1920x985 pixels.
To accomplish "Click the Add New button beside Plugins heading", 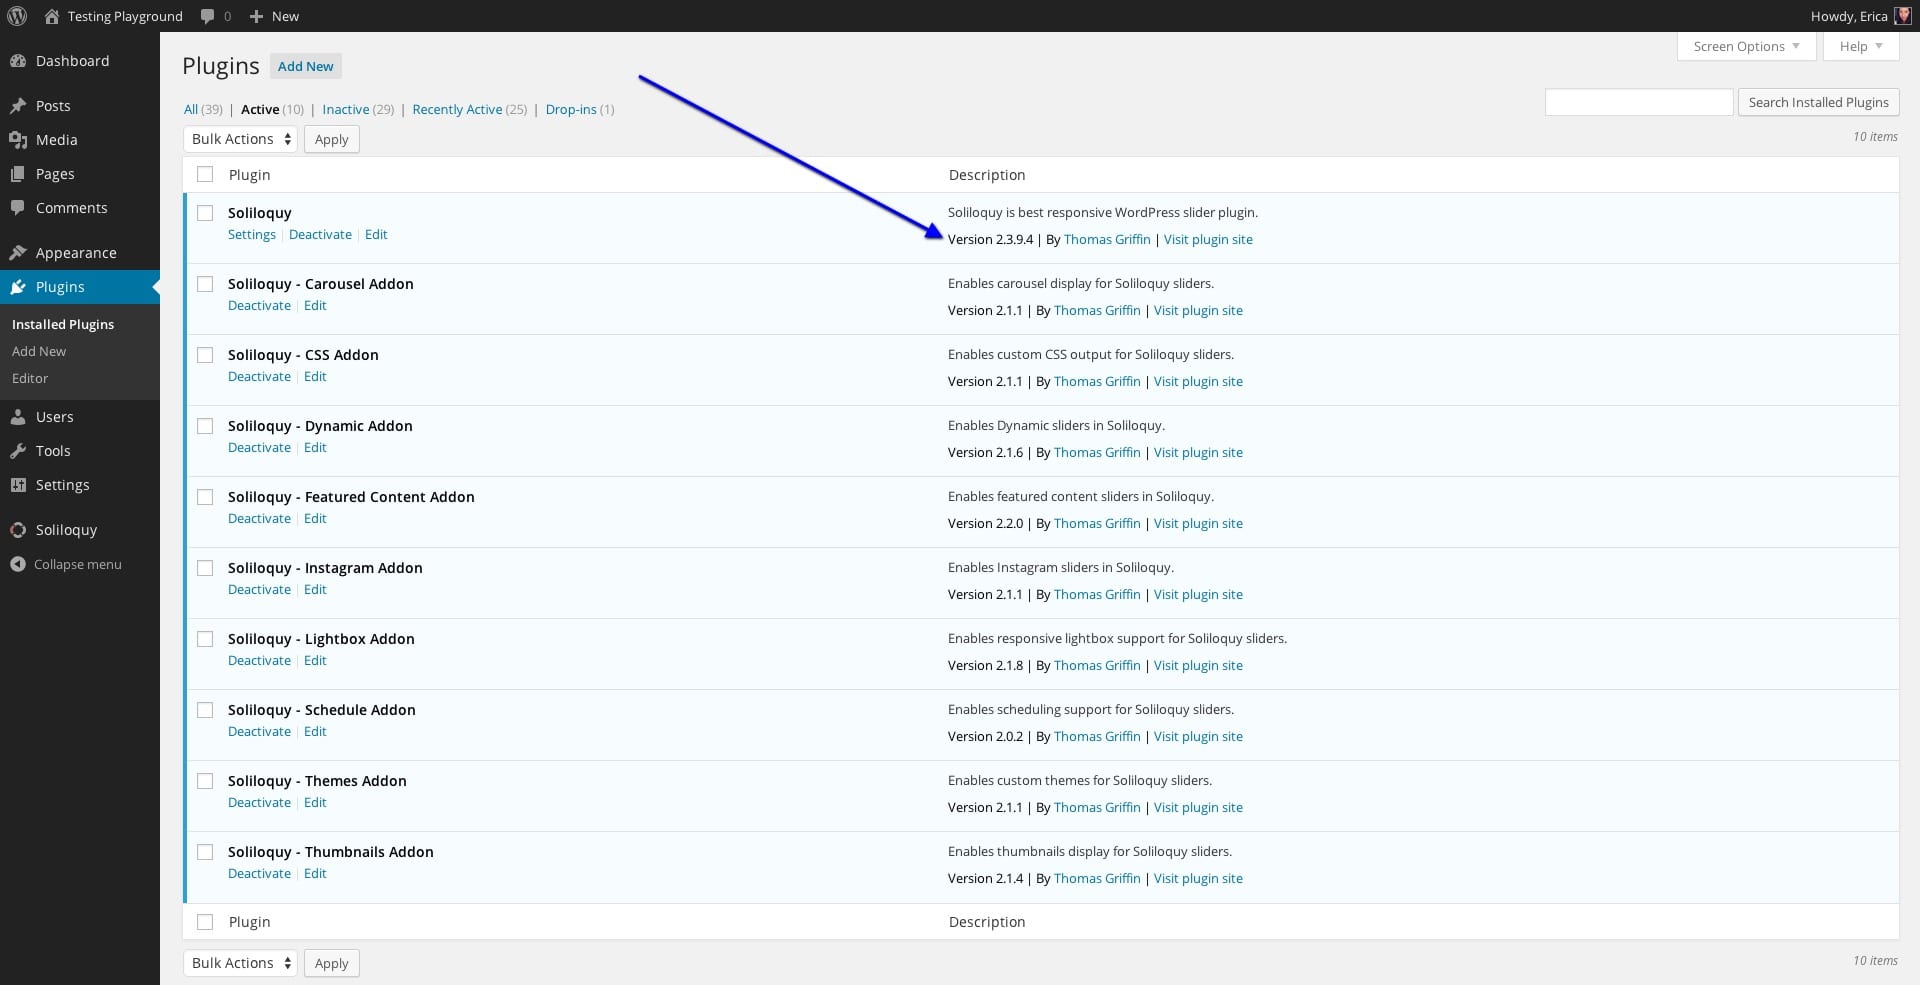I will (x=306, y=66).
